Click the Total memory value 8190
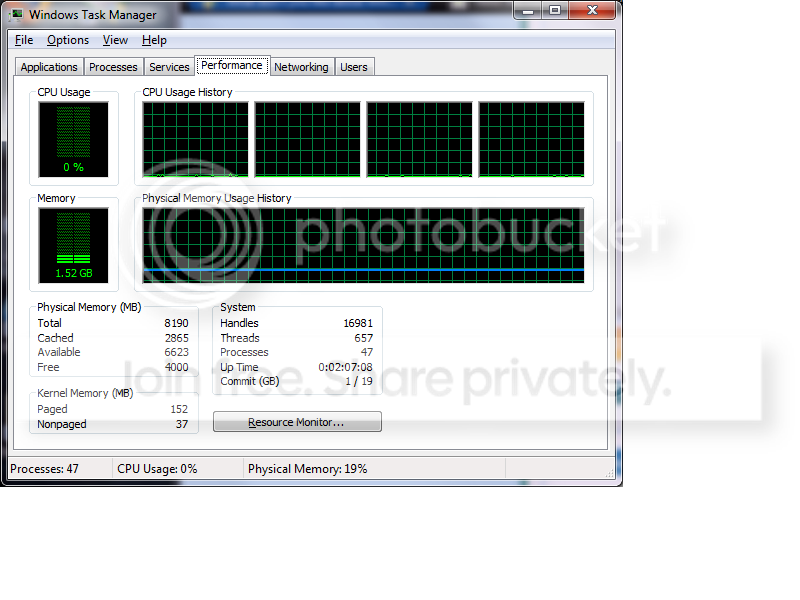 click(177, 323)
